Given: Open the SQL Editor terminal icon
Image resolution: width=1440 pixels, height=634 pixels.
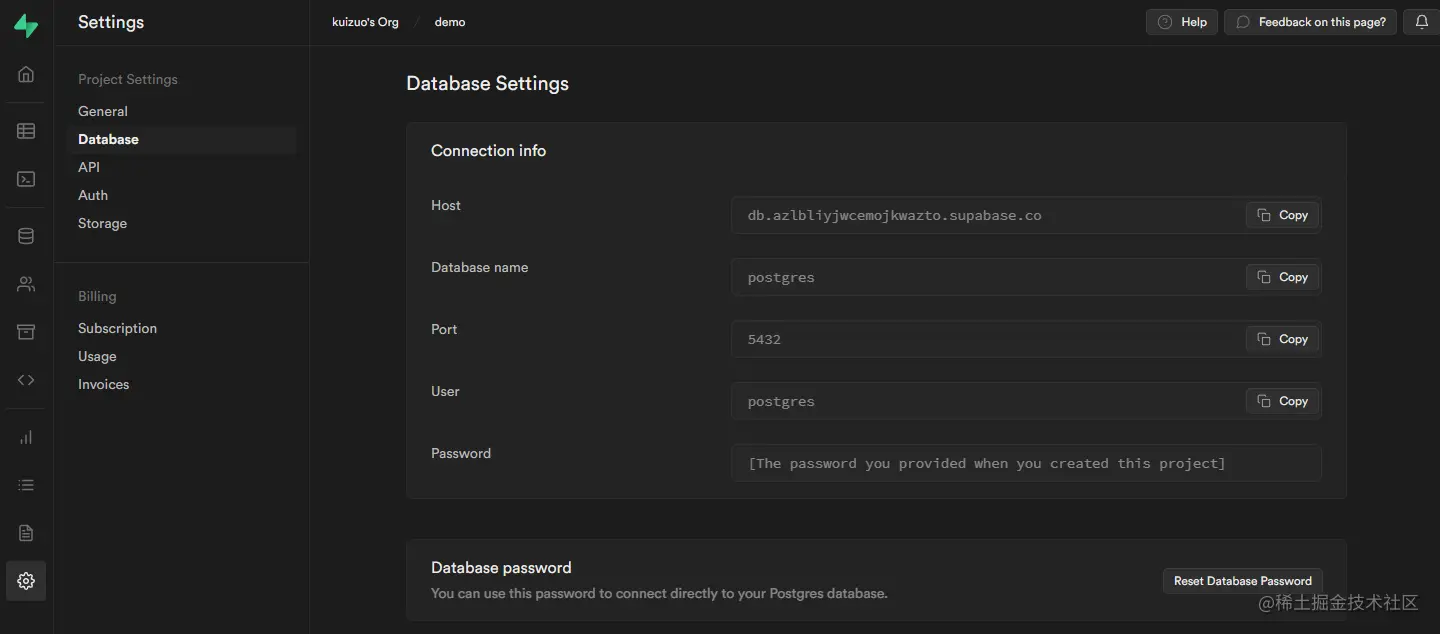Looking at the screenshot, I should click(x=26, y=179).
